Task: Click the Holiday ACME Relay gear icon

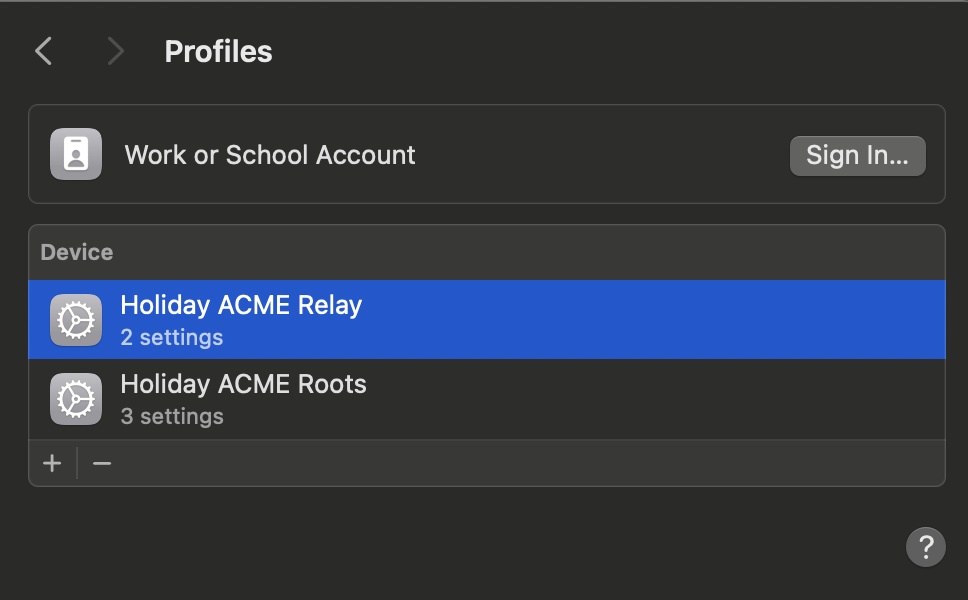Action: (x=76, y=320)
